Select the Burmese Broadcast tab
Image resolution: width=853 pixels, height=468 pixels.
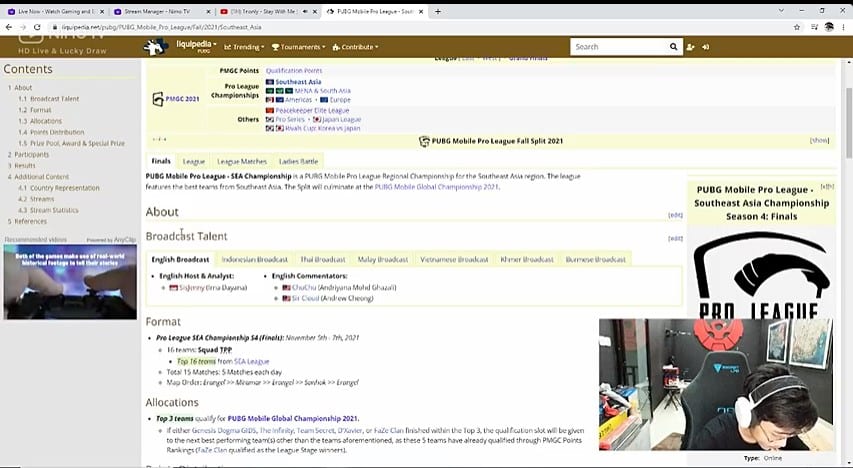click(596, 260)
